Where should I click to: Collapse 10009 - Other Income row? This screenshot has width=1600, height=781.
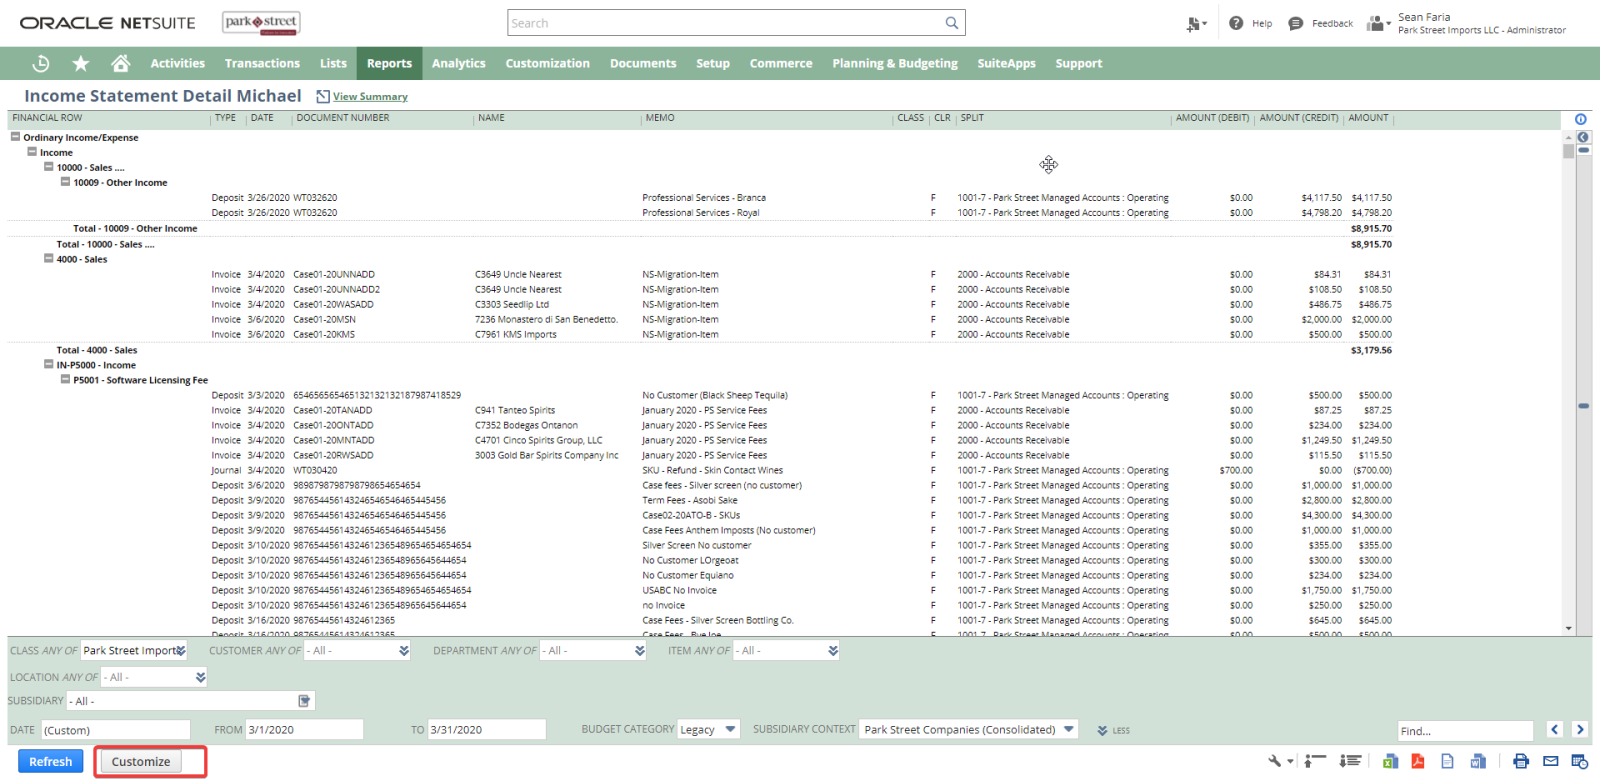(65, 182)
